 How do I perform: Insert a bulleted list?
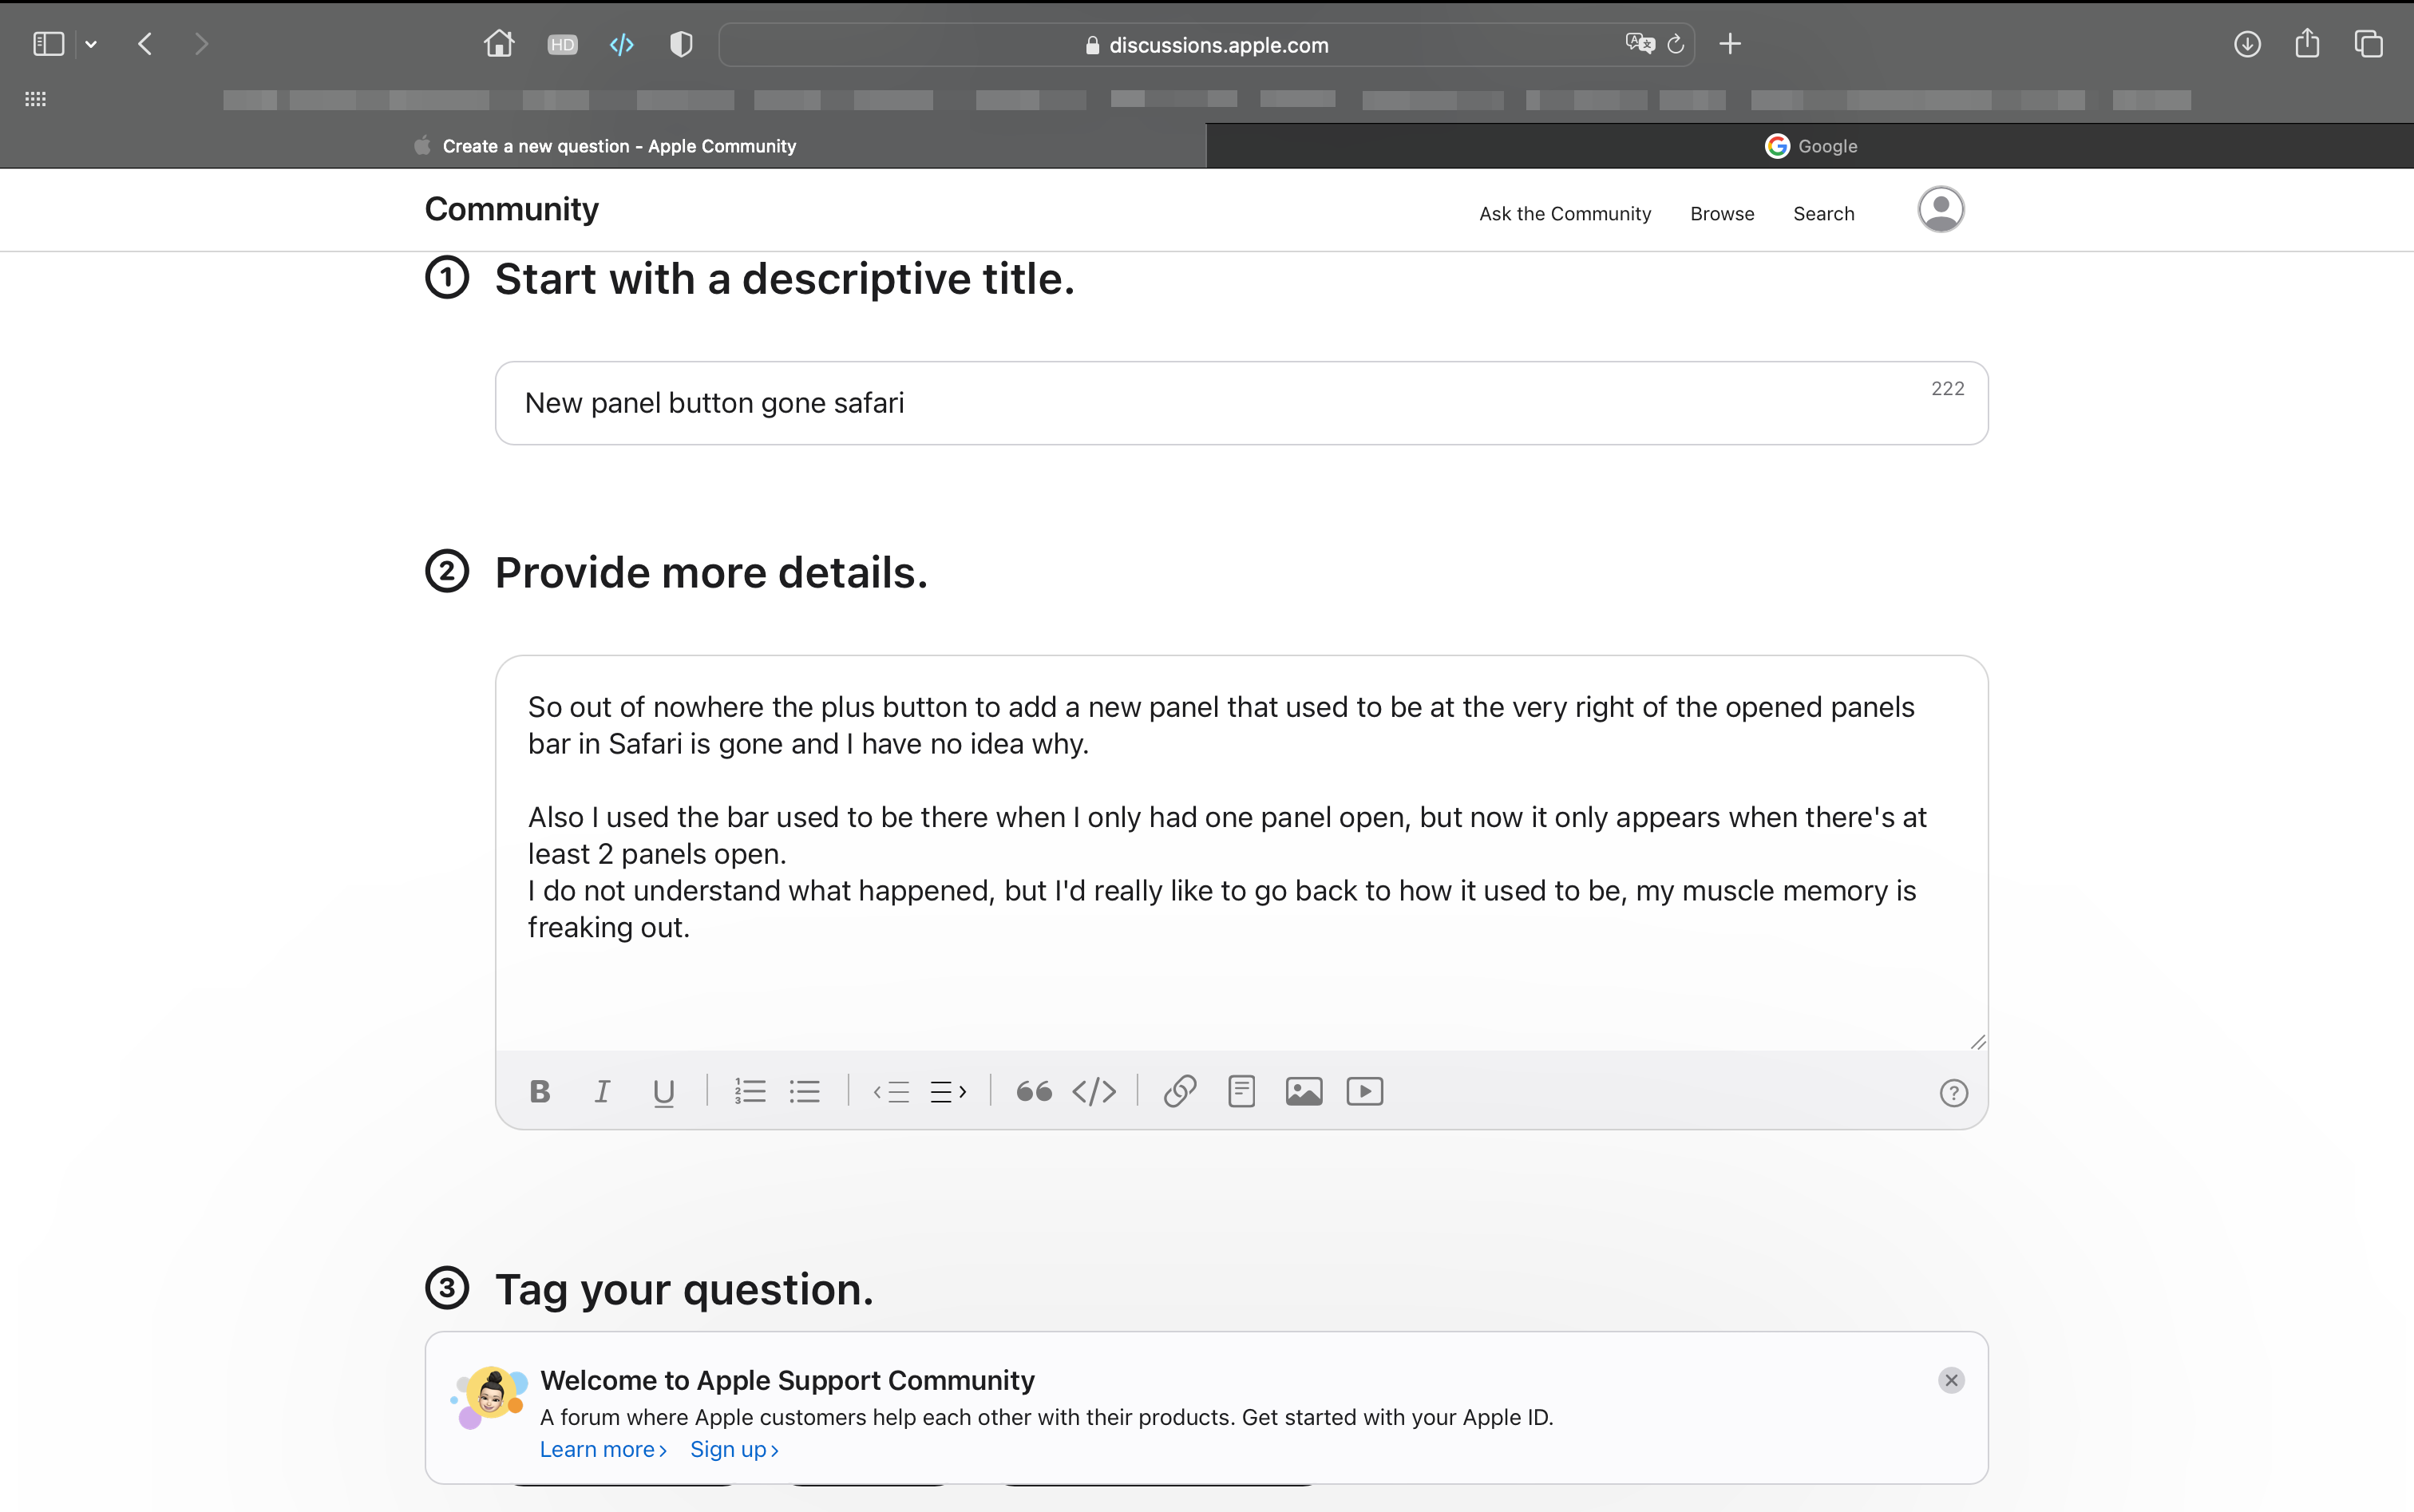pyautogui.click(x=805, y=1091)
